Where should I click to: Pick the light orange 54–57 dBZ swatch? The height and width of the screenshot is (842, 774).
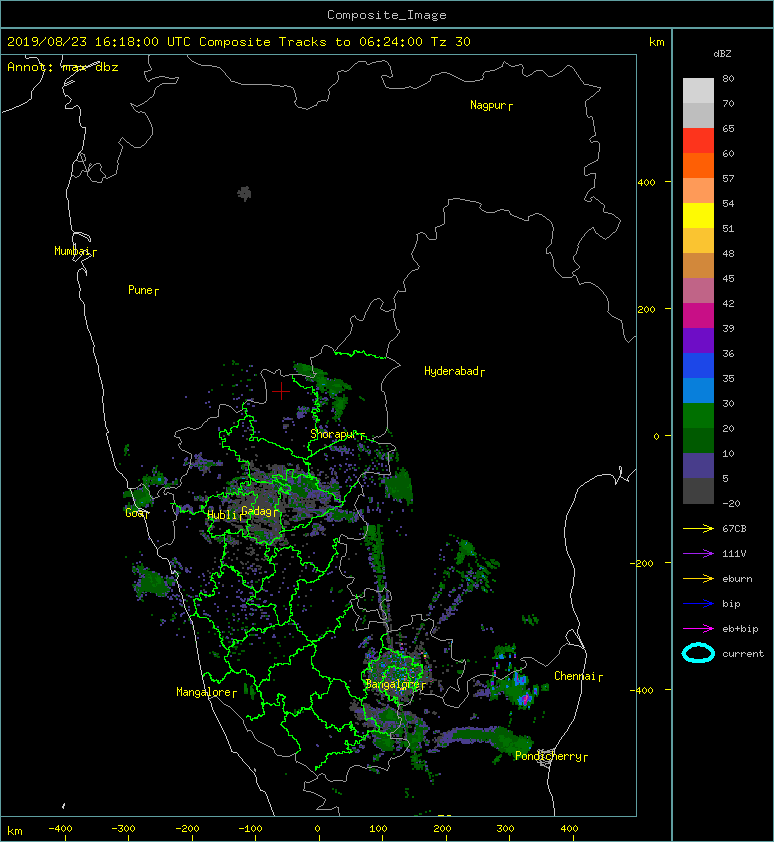(698, 191)
